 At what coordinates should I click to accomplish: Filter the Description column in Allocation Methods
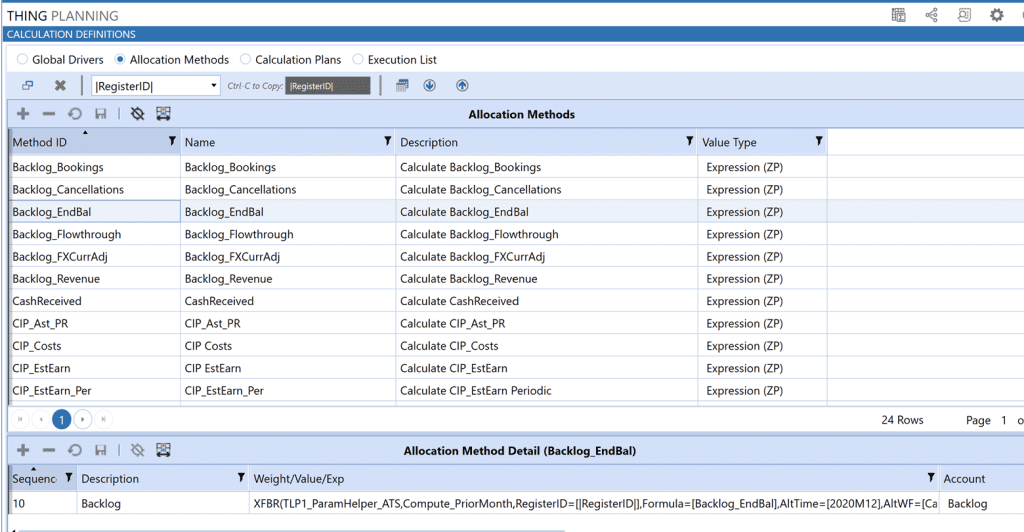[689, 141]
